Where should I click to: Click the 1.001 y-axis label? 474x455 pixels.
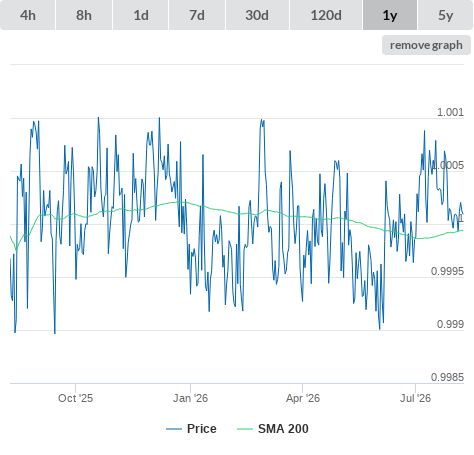(450, 112)
